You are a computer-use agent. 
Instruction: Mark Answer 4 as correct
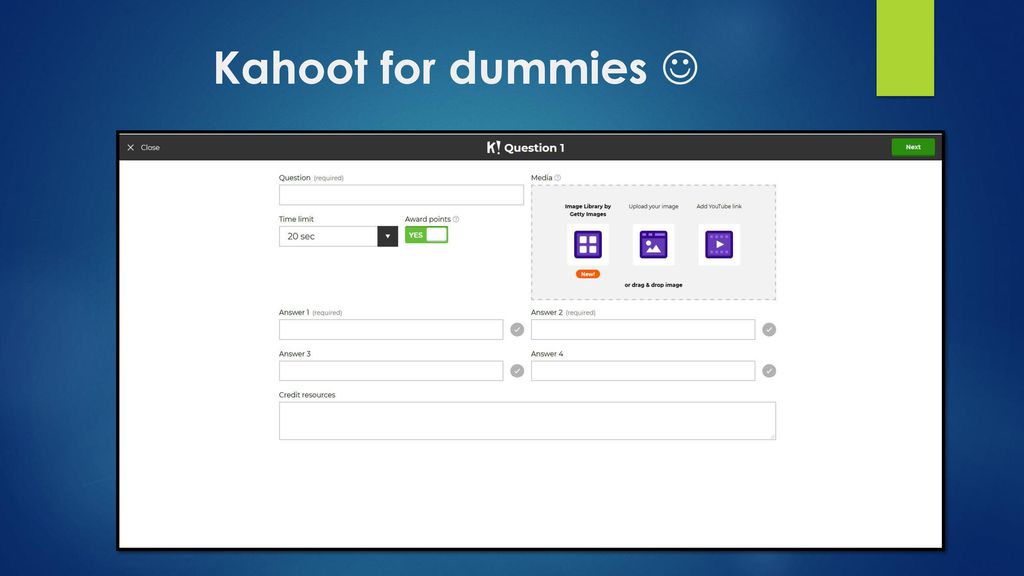769,371
